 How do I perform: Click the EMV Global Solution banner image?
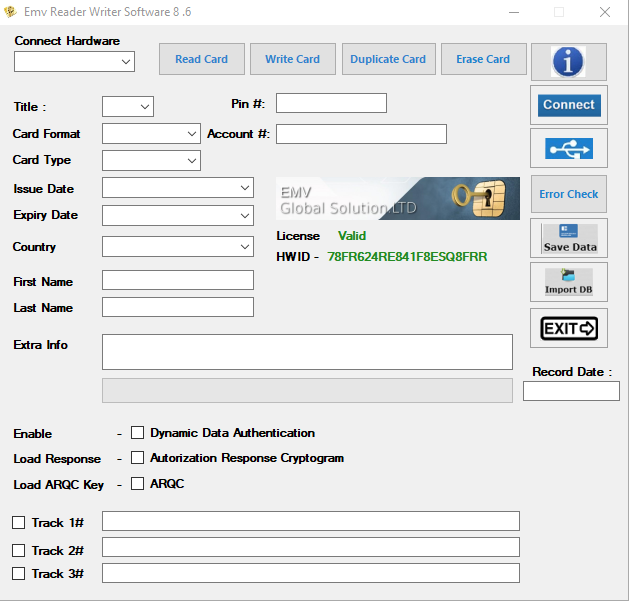click(398, 198)
